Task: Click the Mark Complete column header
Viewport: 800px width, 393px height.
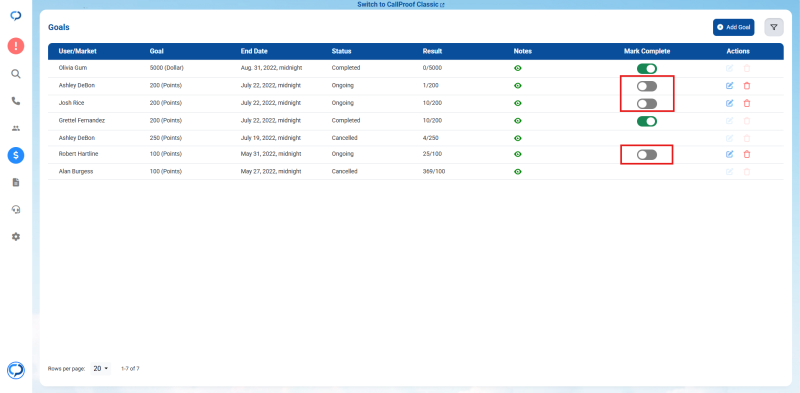Action: [x=647, y=52]
